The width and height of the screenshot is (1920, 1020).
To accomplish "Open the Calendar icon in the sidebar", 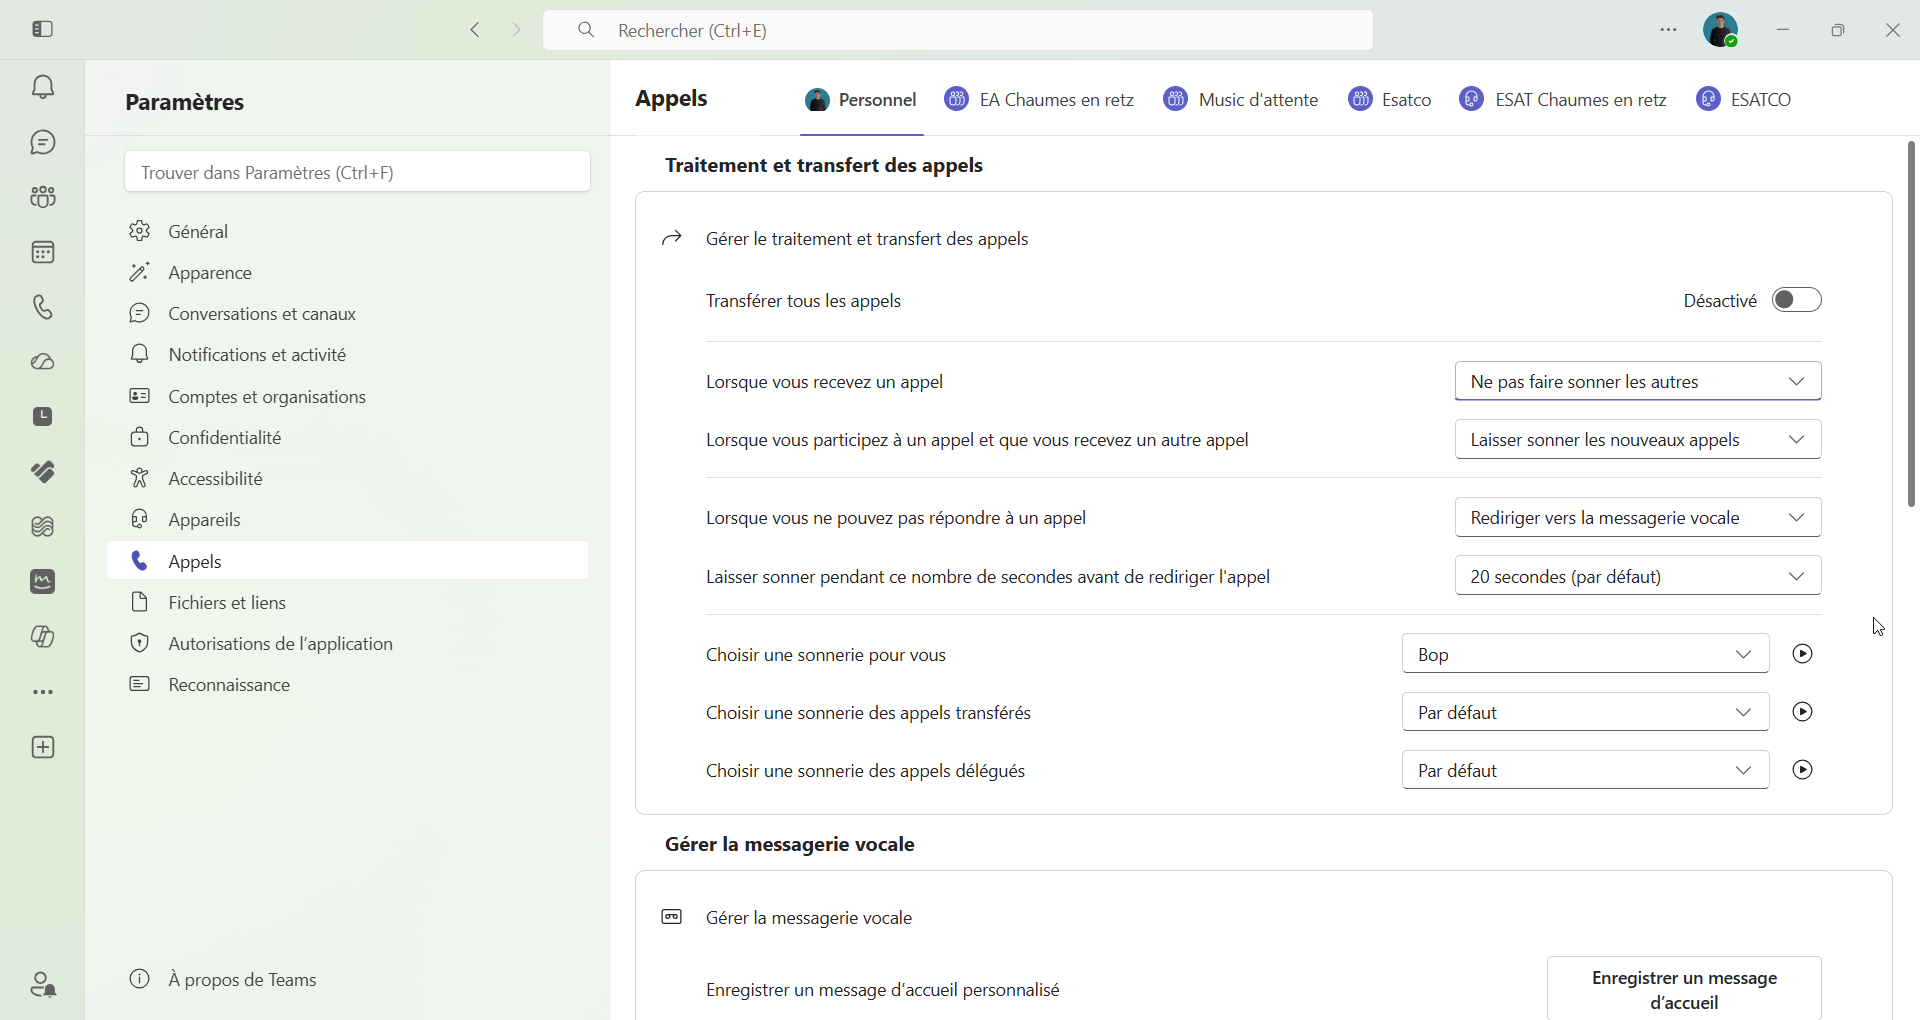I will [42, 252].
